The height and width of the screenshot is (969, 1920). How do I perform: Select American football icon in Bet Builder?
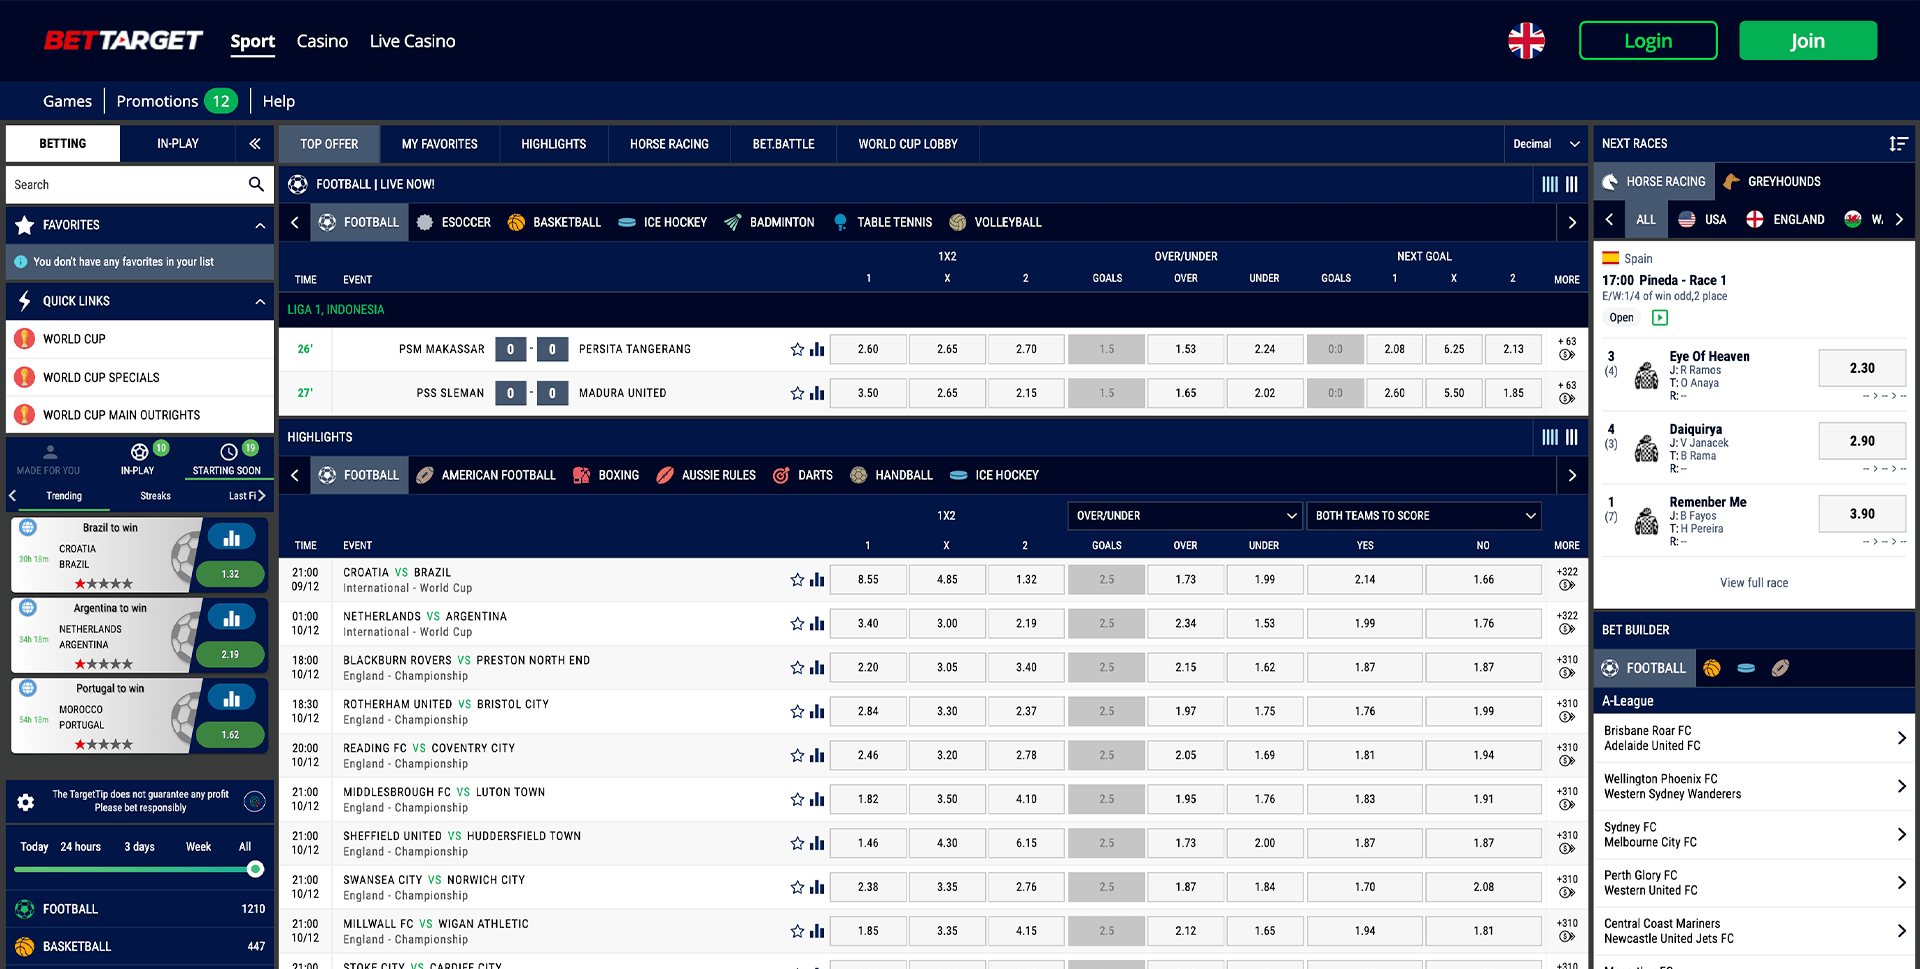(1780, 668)
